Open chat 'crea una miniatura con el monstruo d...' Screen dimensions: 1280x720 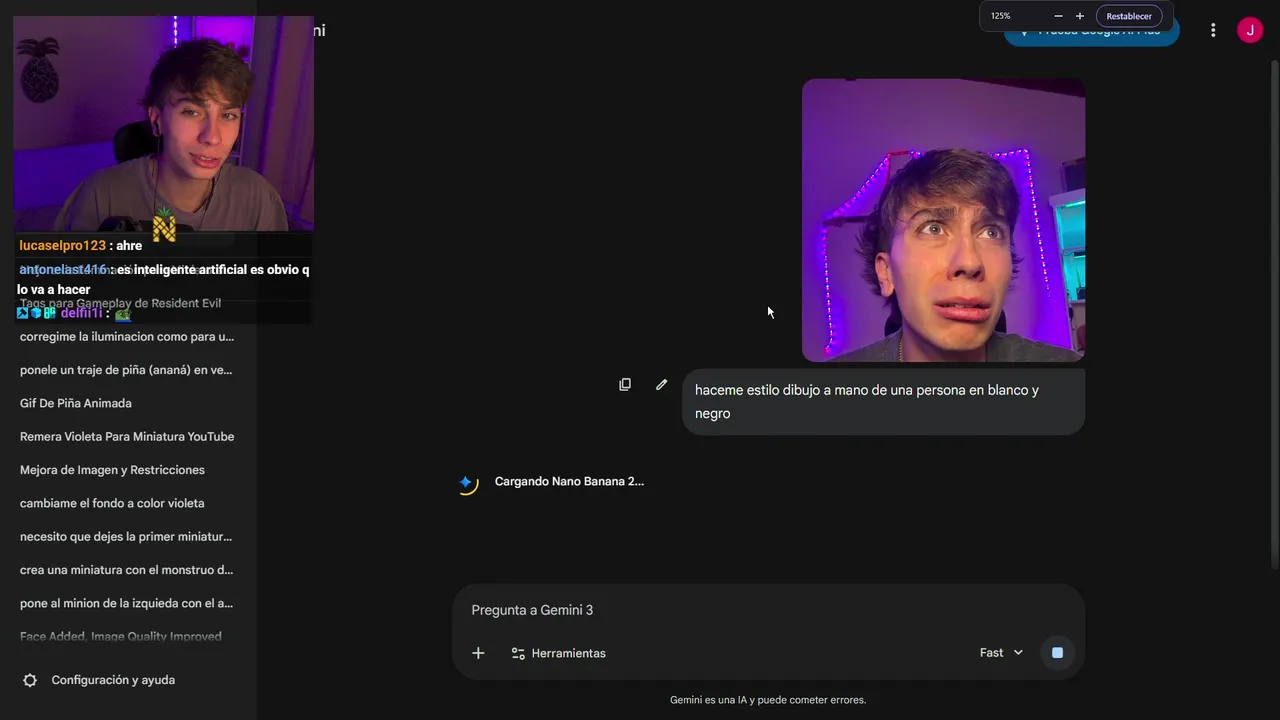[x=127, y=570]
